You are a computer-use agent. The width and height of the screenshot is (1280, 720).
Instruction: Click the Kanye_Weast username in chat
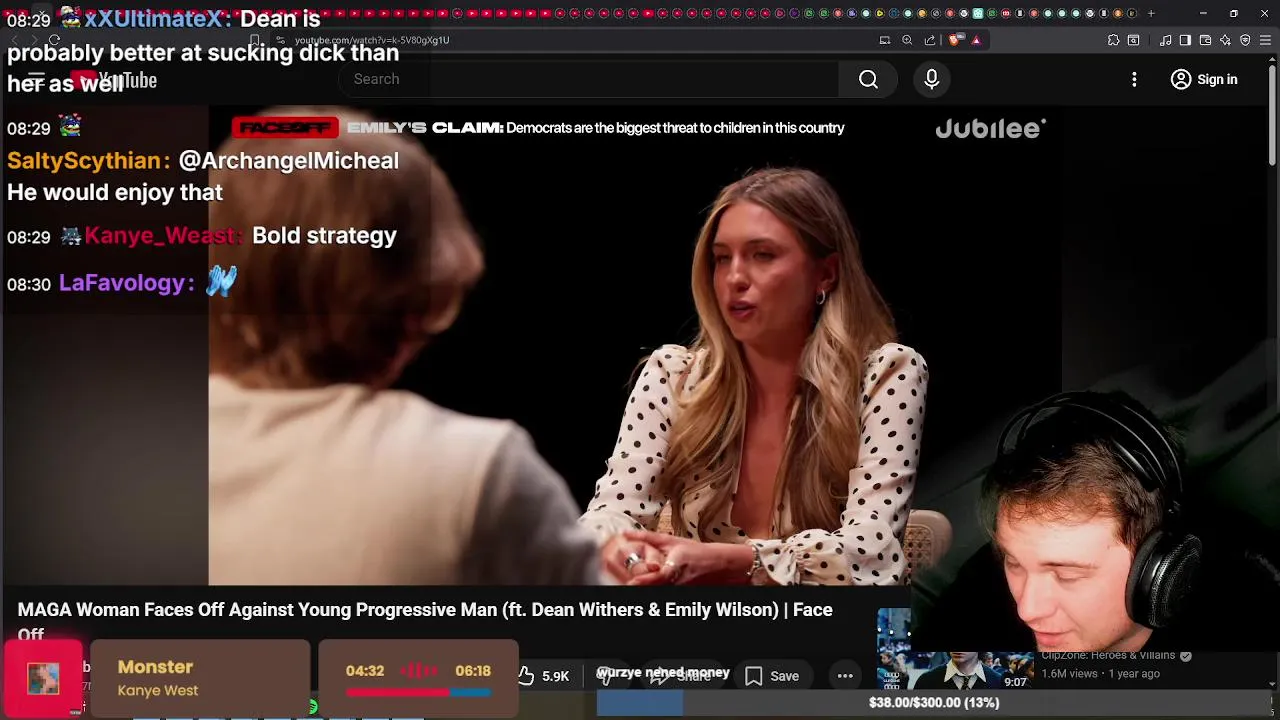[160, 236]
